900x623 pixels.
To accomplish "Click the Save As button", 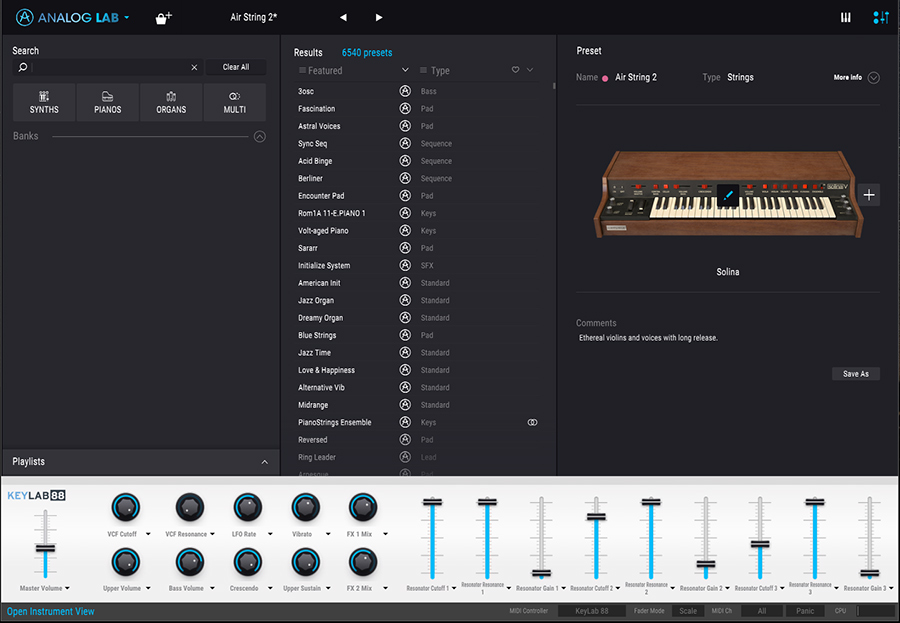I will coord(855,374).
